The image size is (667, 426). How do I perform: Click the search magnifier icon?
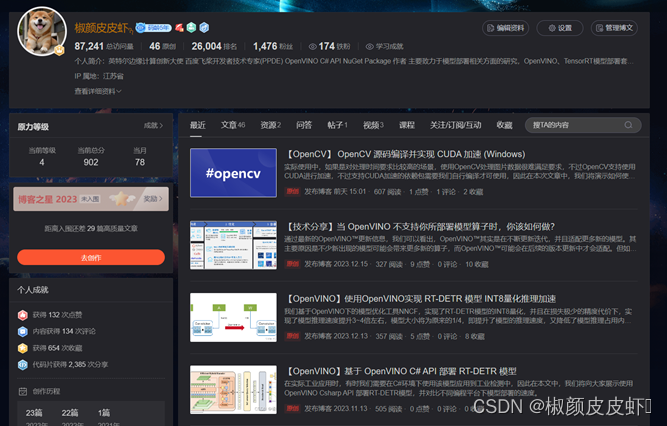628,125
